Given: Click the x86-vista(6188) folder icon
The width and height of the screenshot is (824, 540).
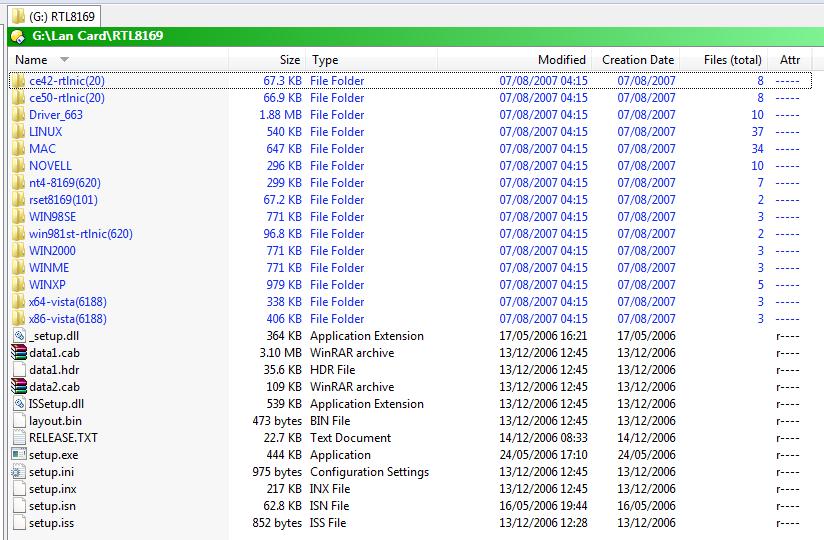Looking at the screenshot, I should [18, 318].
